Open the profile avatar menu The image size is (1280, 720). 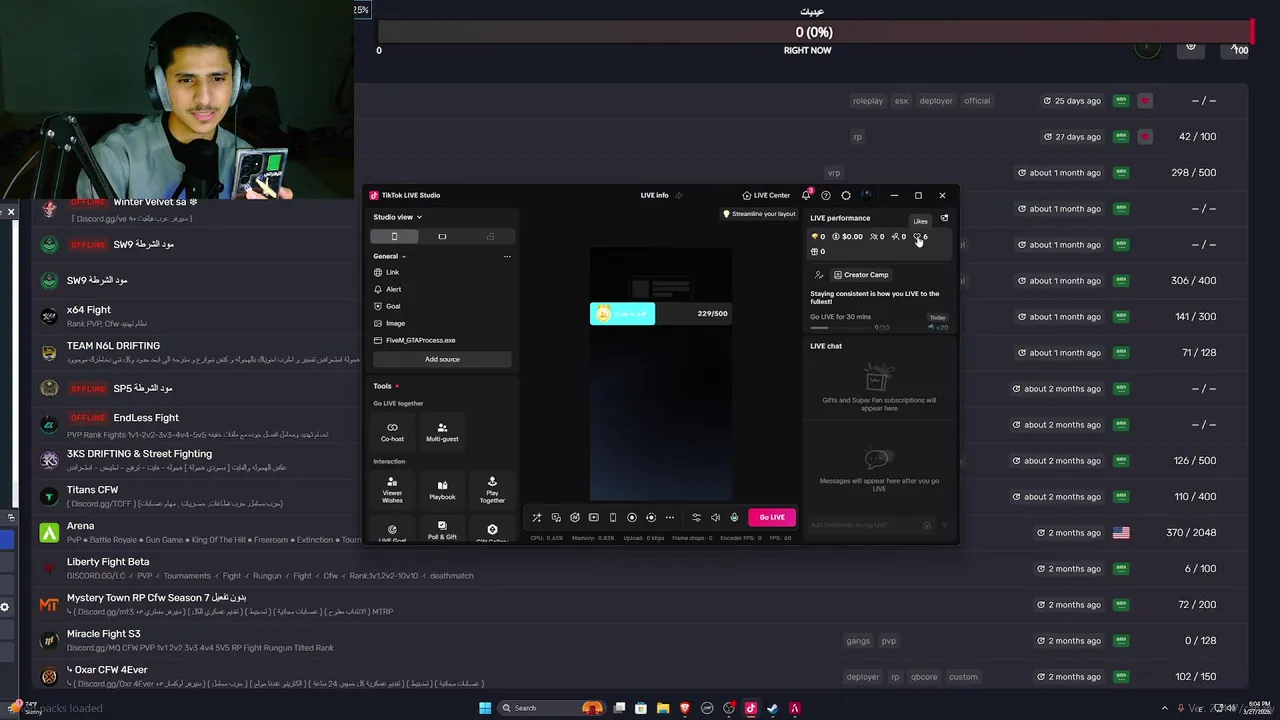pyautogui.click(x=866, y=195)
